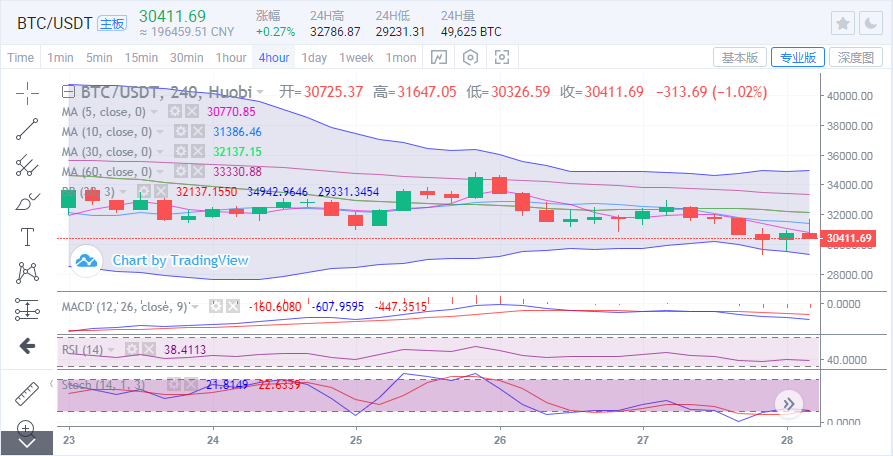Click the 24H high value 32786.87
The image size is (893, 456).
[335, 32]
